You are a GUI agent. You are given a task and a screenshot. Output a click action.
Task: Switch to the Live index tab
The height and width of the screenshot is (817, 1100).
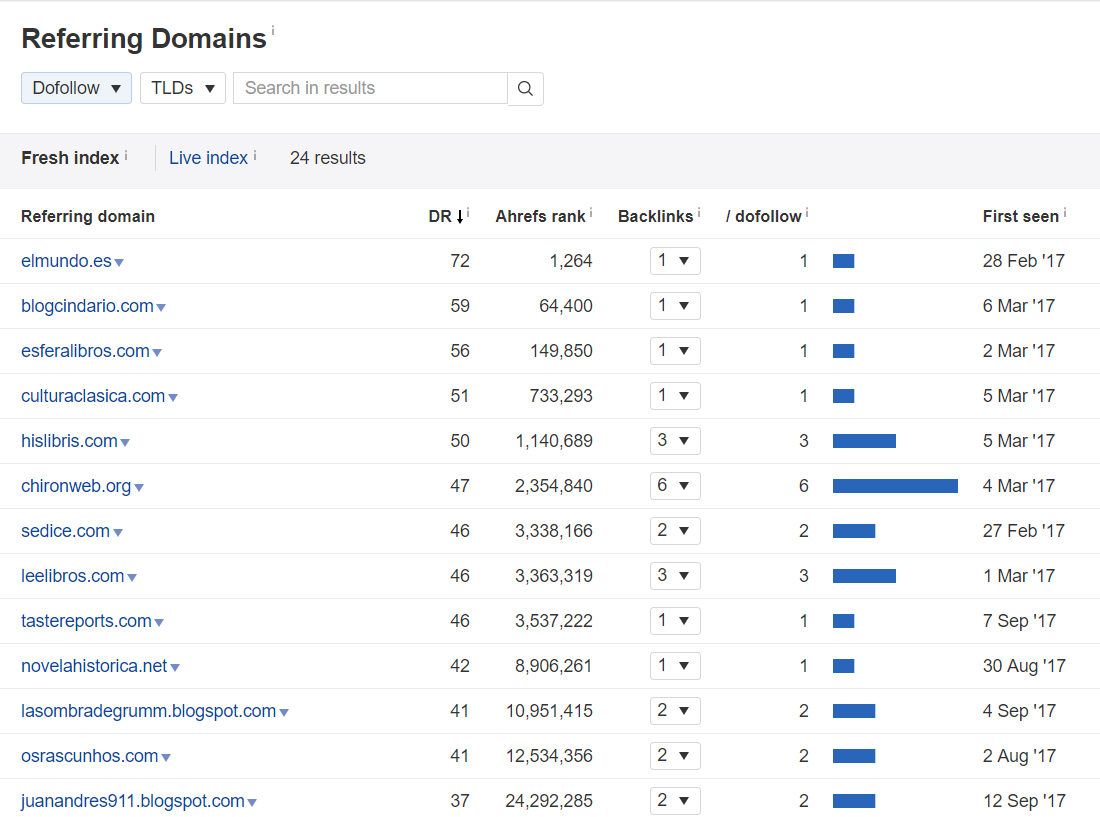(x=208, y=158)
